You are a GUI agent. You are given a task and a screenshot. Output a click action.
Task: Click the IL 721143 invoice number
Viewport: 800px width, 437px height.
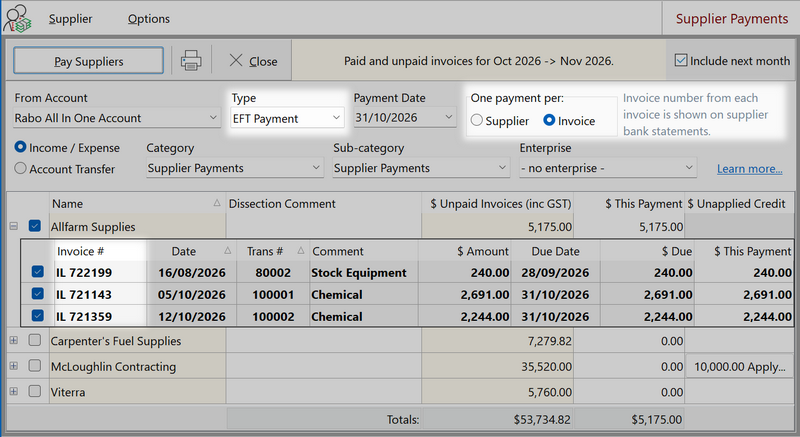84,295
